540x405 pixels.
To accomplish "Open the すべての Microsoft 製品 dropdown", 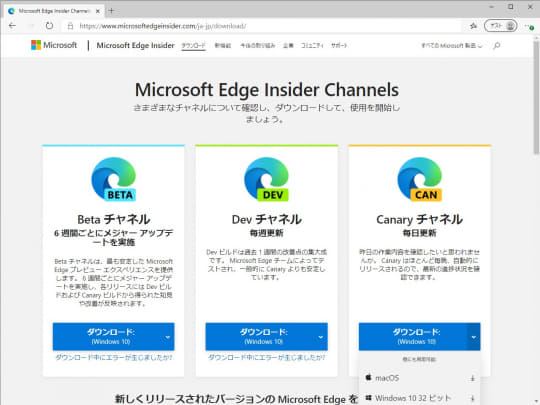I will point(451,45).
